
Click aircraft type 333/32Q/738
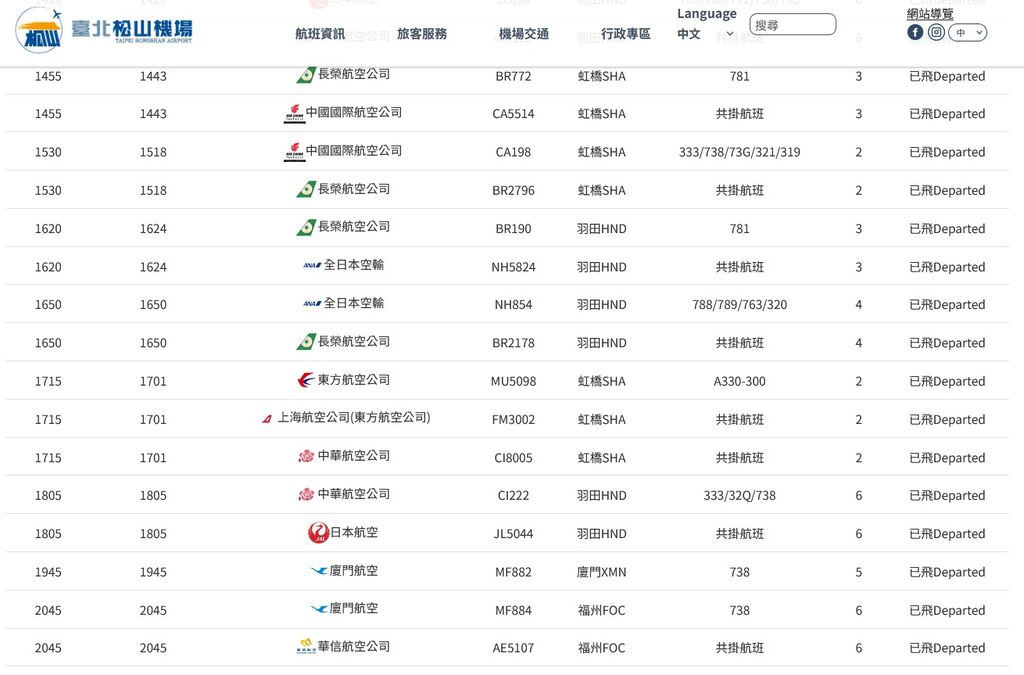tap(739, 496)
